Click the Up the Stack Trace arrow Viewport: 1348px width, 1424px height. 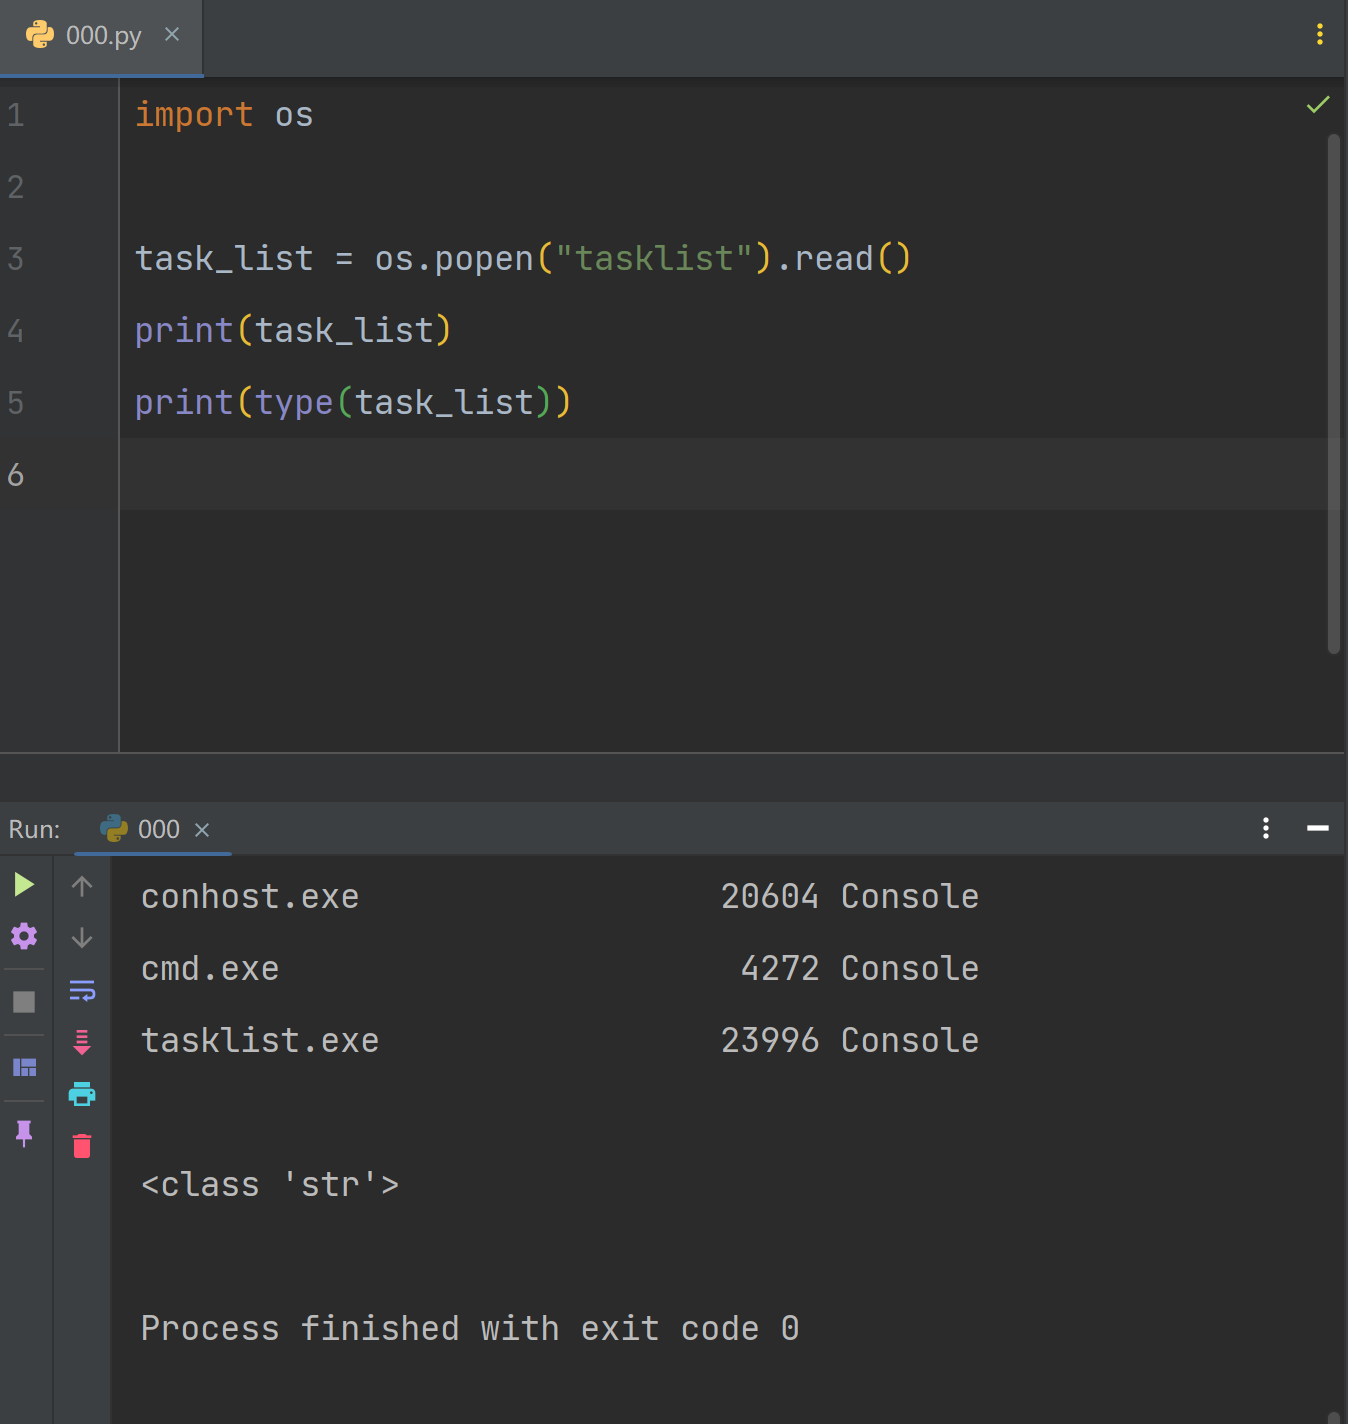(82, 886)
